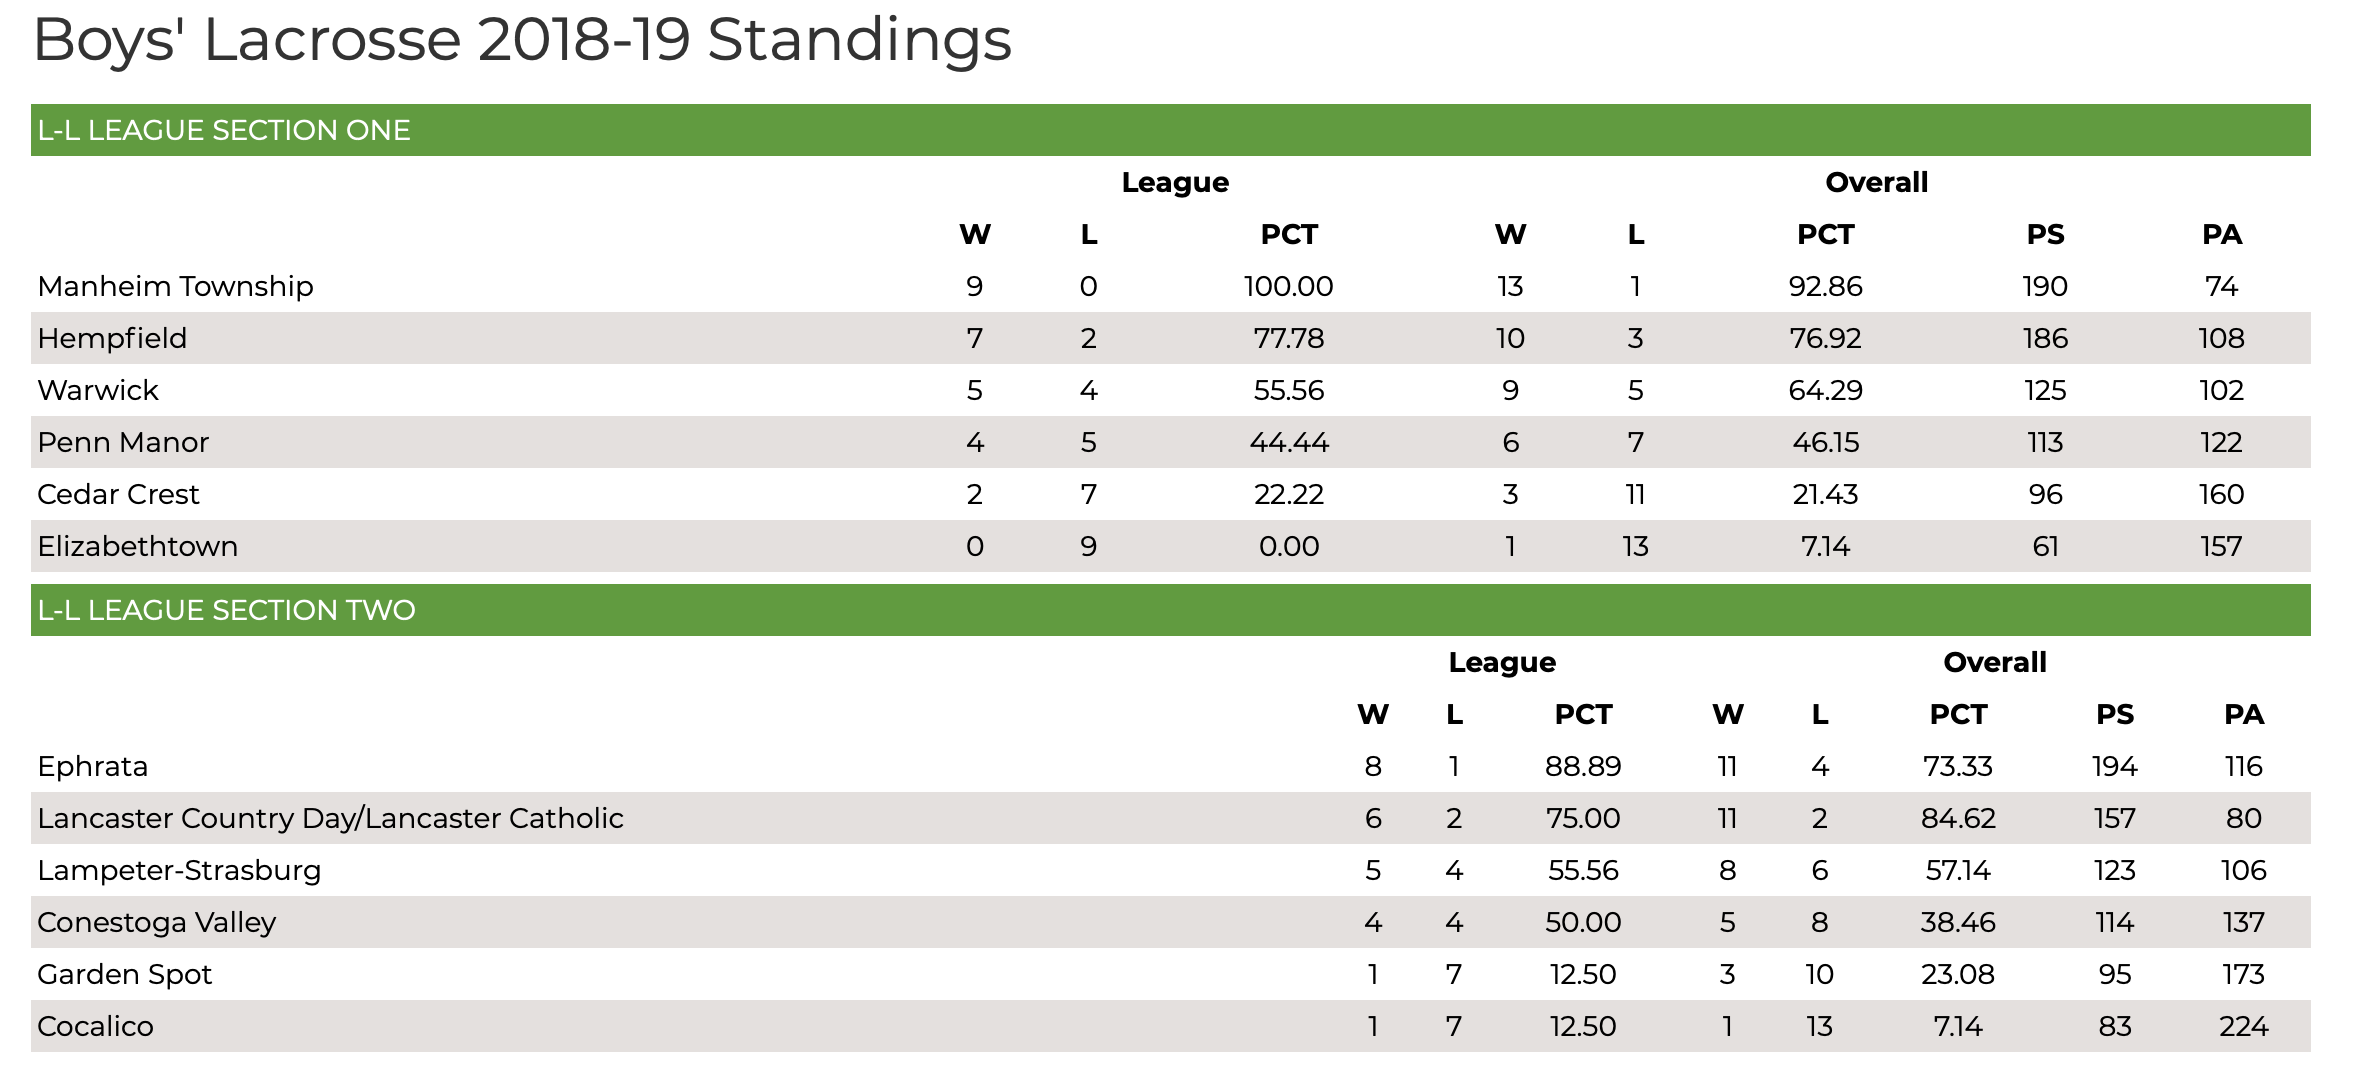Select the Penn Manor team row
This screenshot has width=2370, height=1078.
1170,442
